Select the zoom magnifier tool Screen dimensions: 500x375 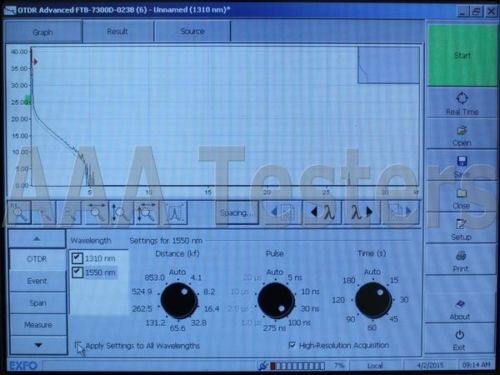20,212
